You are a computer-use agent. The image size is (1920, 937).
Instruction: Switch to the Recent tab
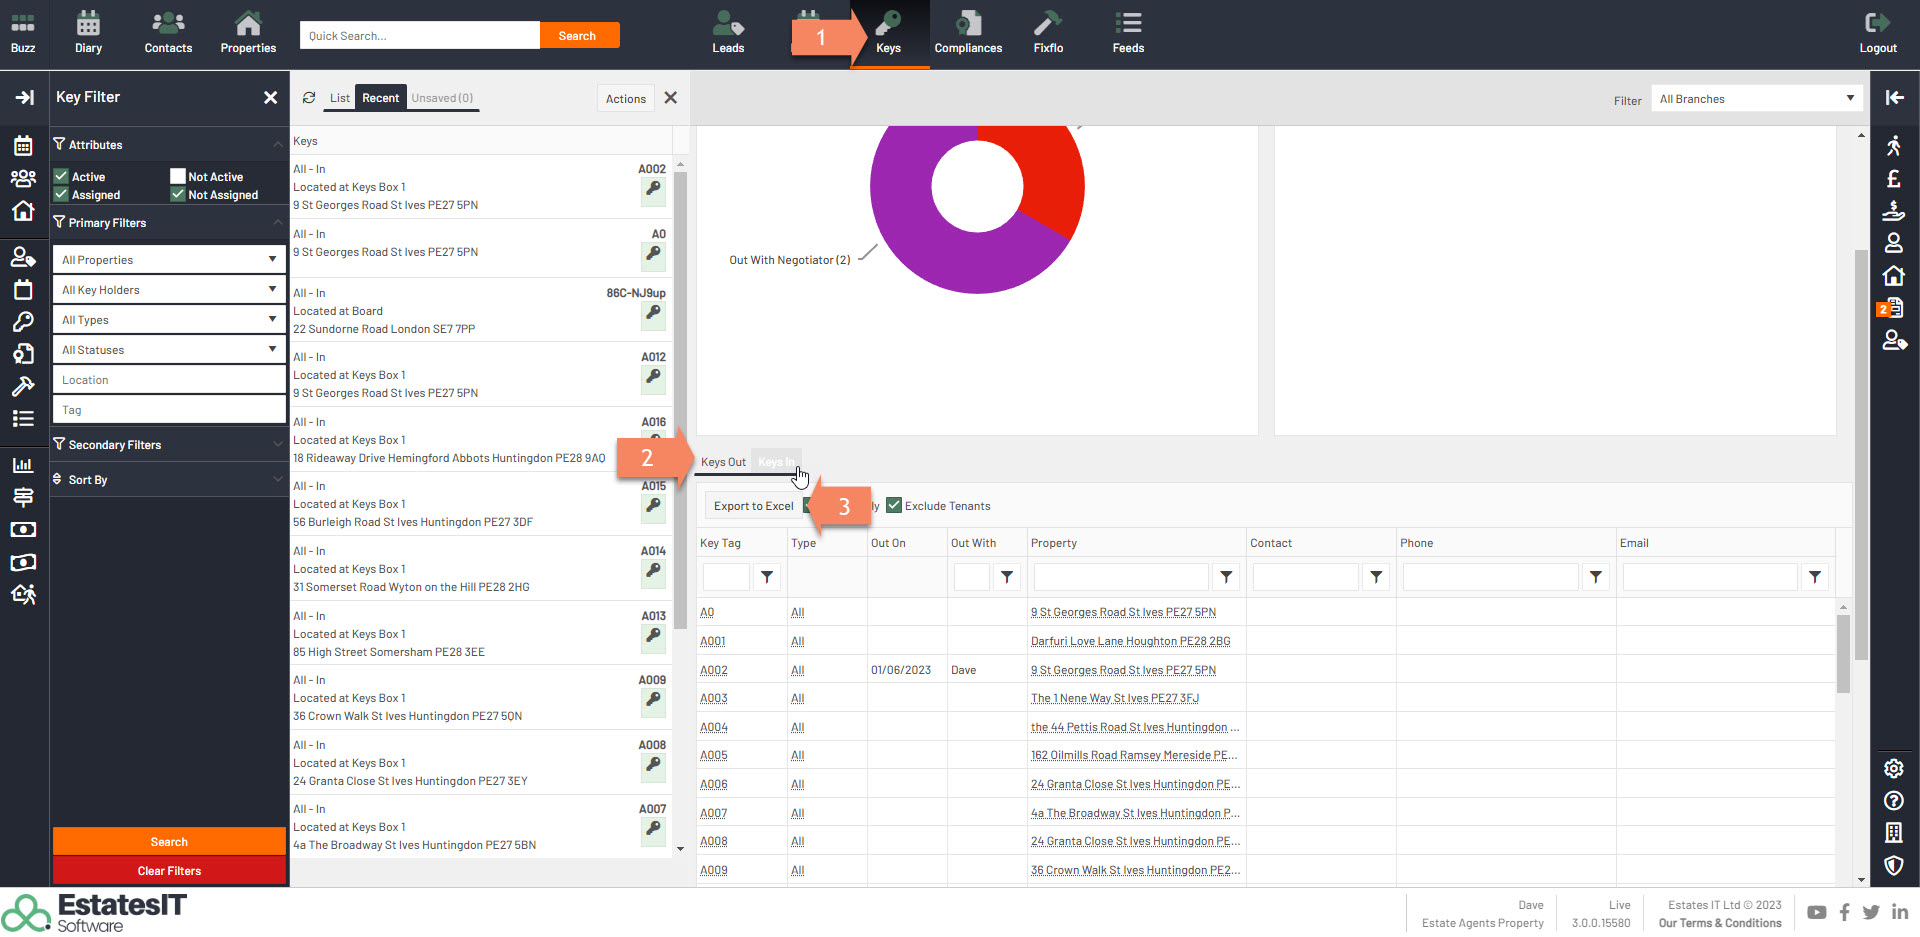point(380,98)
